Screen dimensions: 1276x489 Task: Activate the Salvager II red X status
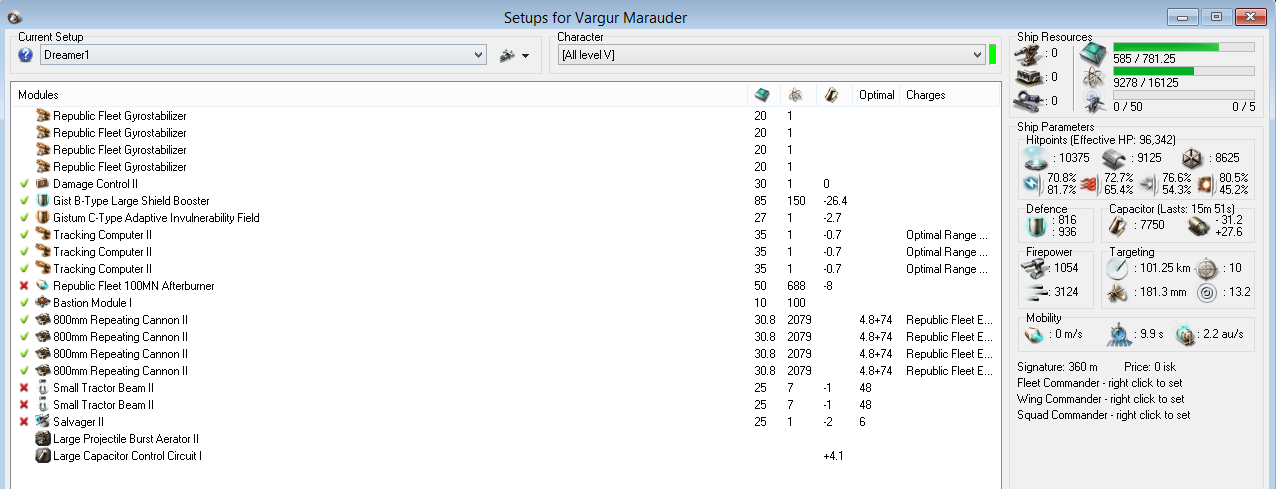[x=24, y=422]
